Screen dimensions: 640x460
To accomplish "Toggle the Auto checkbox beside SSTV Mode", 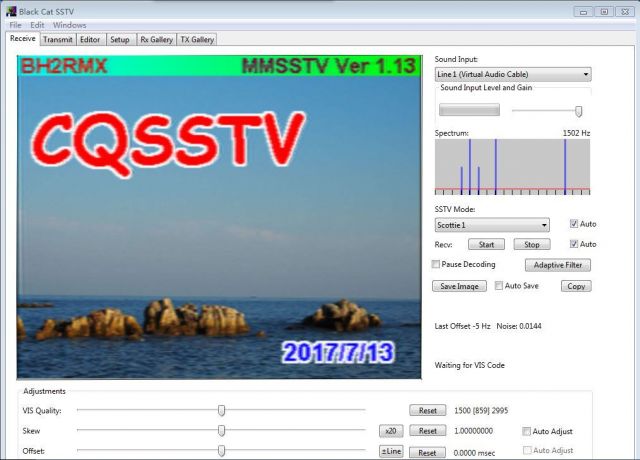I will point(574,224).
